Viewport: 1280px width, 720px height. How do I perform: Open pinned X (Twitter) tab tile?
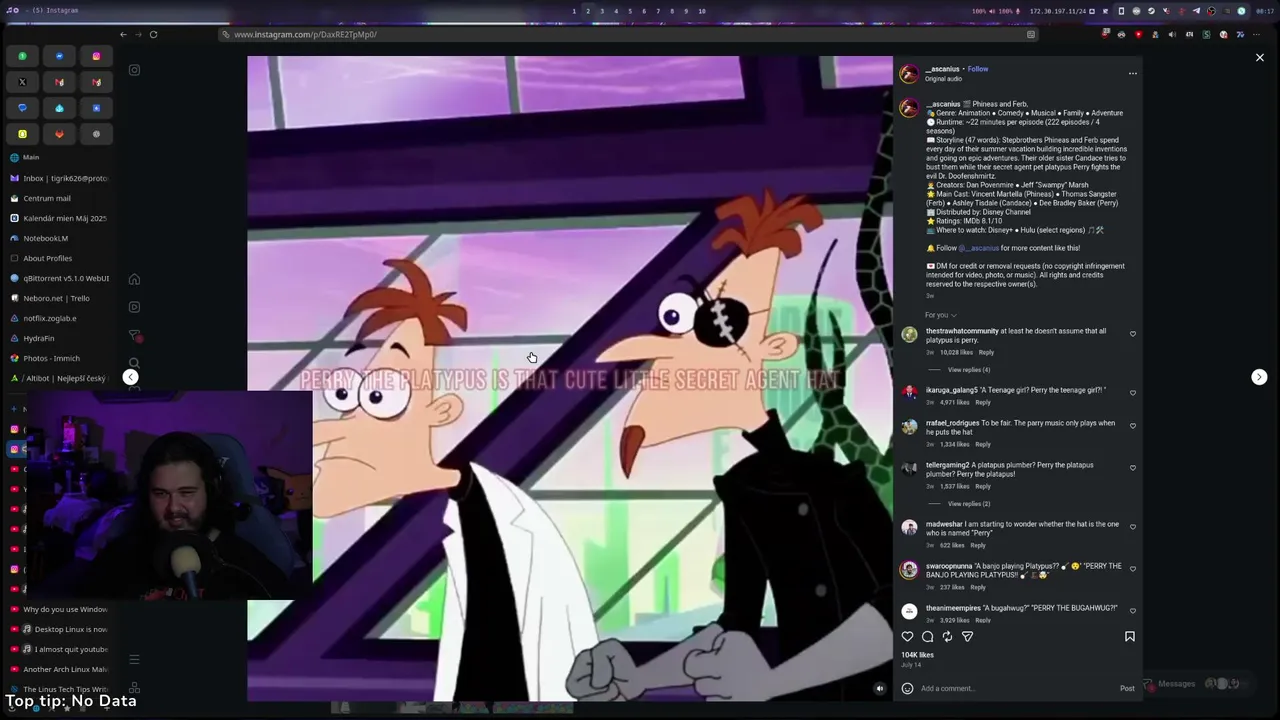point(22,82)
